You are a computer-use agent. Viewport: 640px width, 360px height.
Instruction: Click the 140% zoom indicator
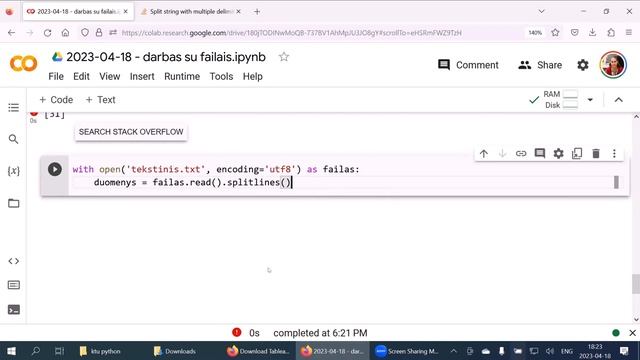click(x=535, y=33)
